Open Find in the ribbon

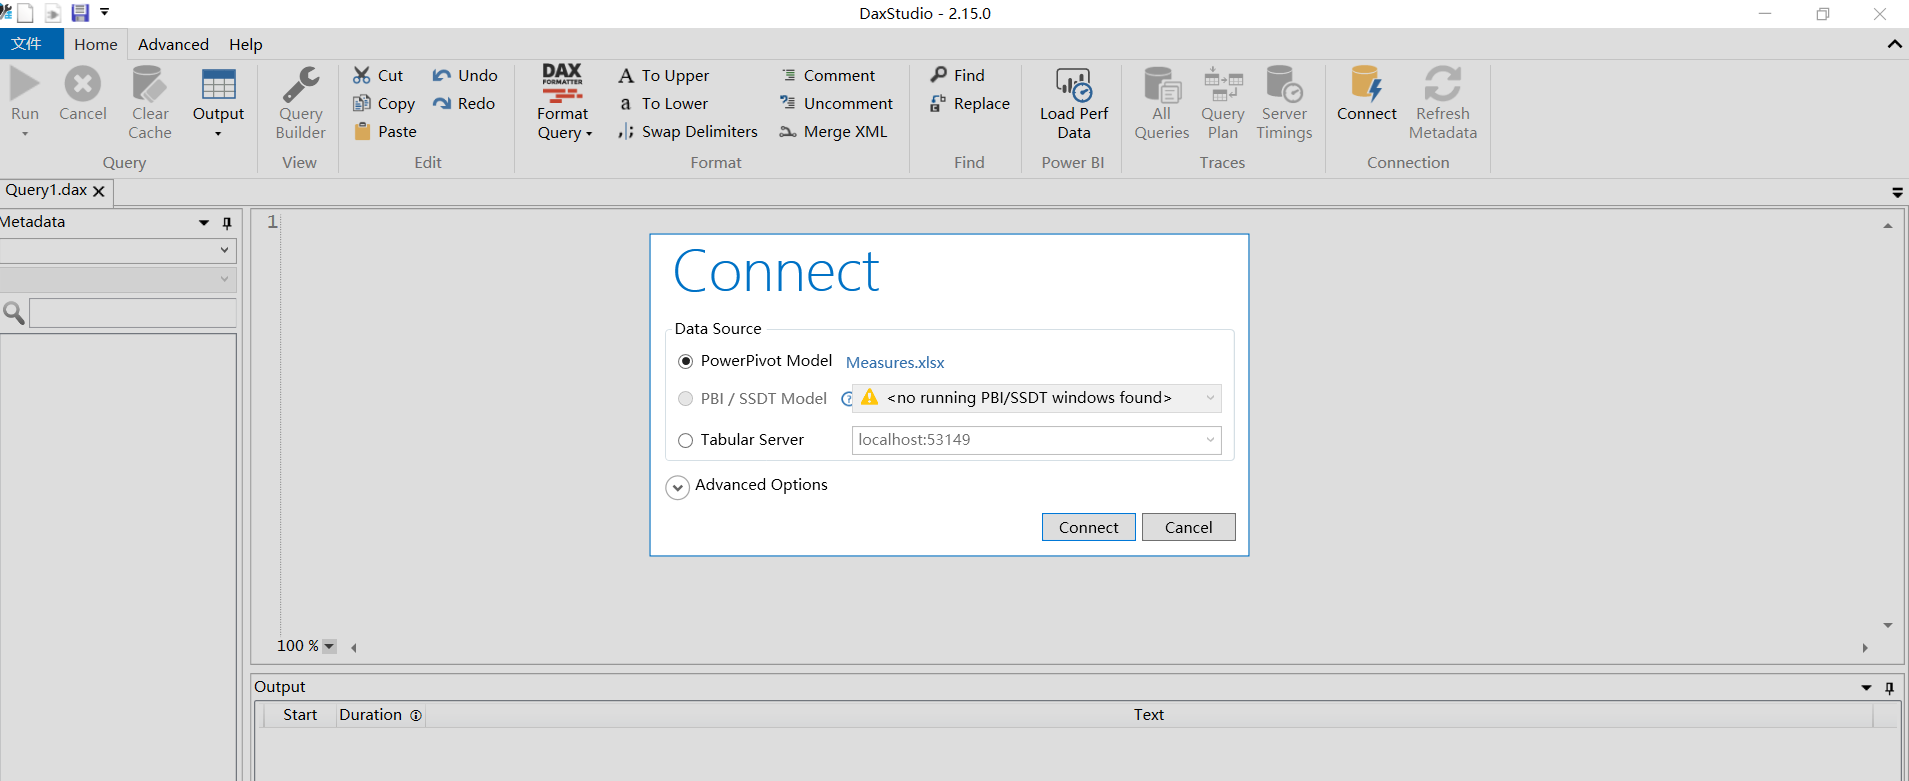click(x=958, y=75)
